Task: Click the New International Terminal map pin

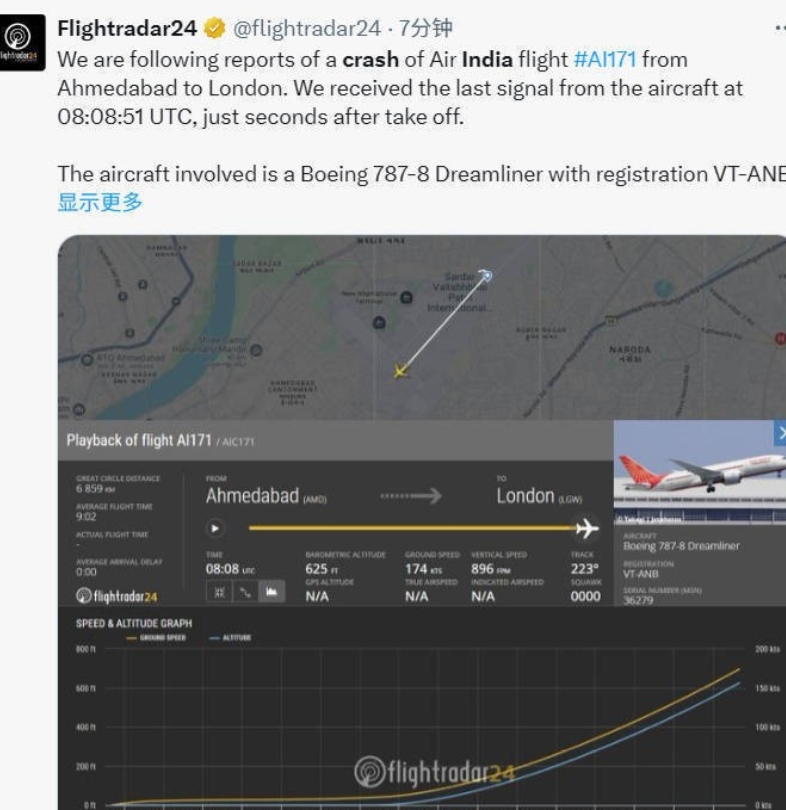Action: [x=406, y=296]
